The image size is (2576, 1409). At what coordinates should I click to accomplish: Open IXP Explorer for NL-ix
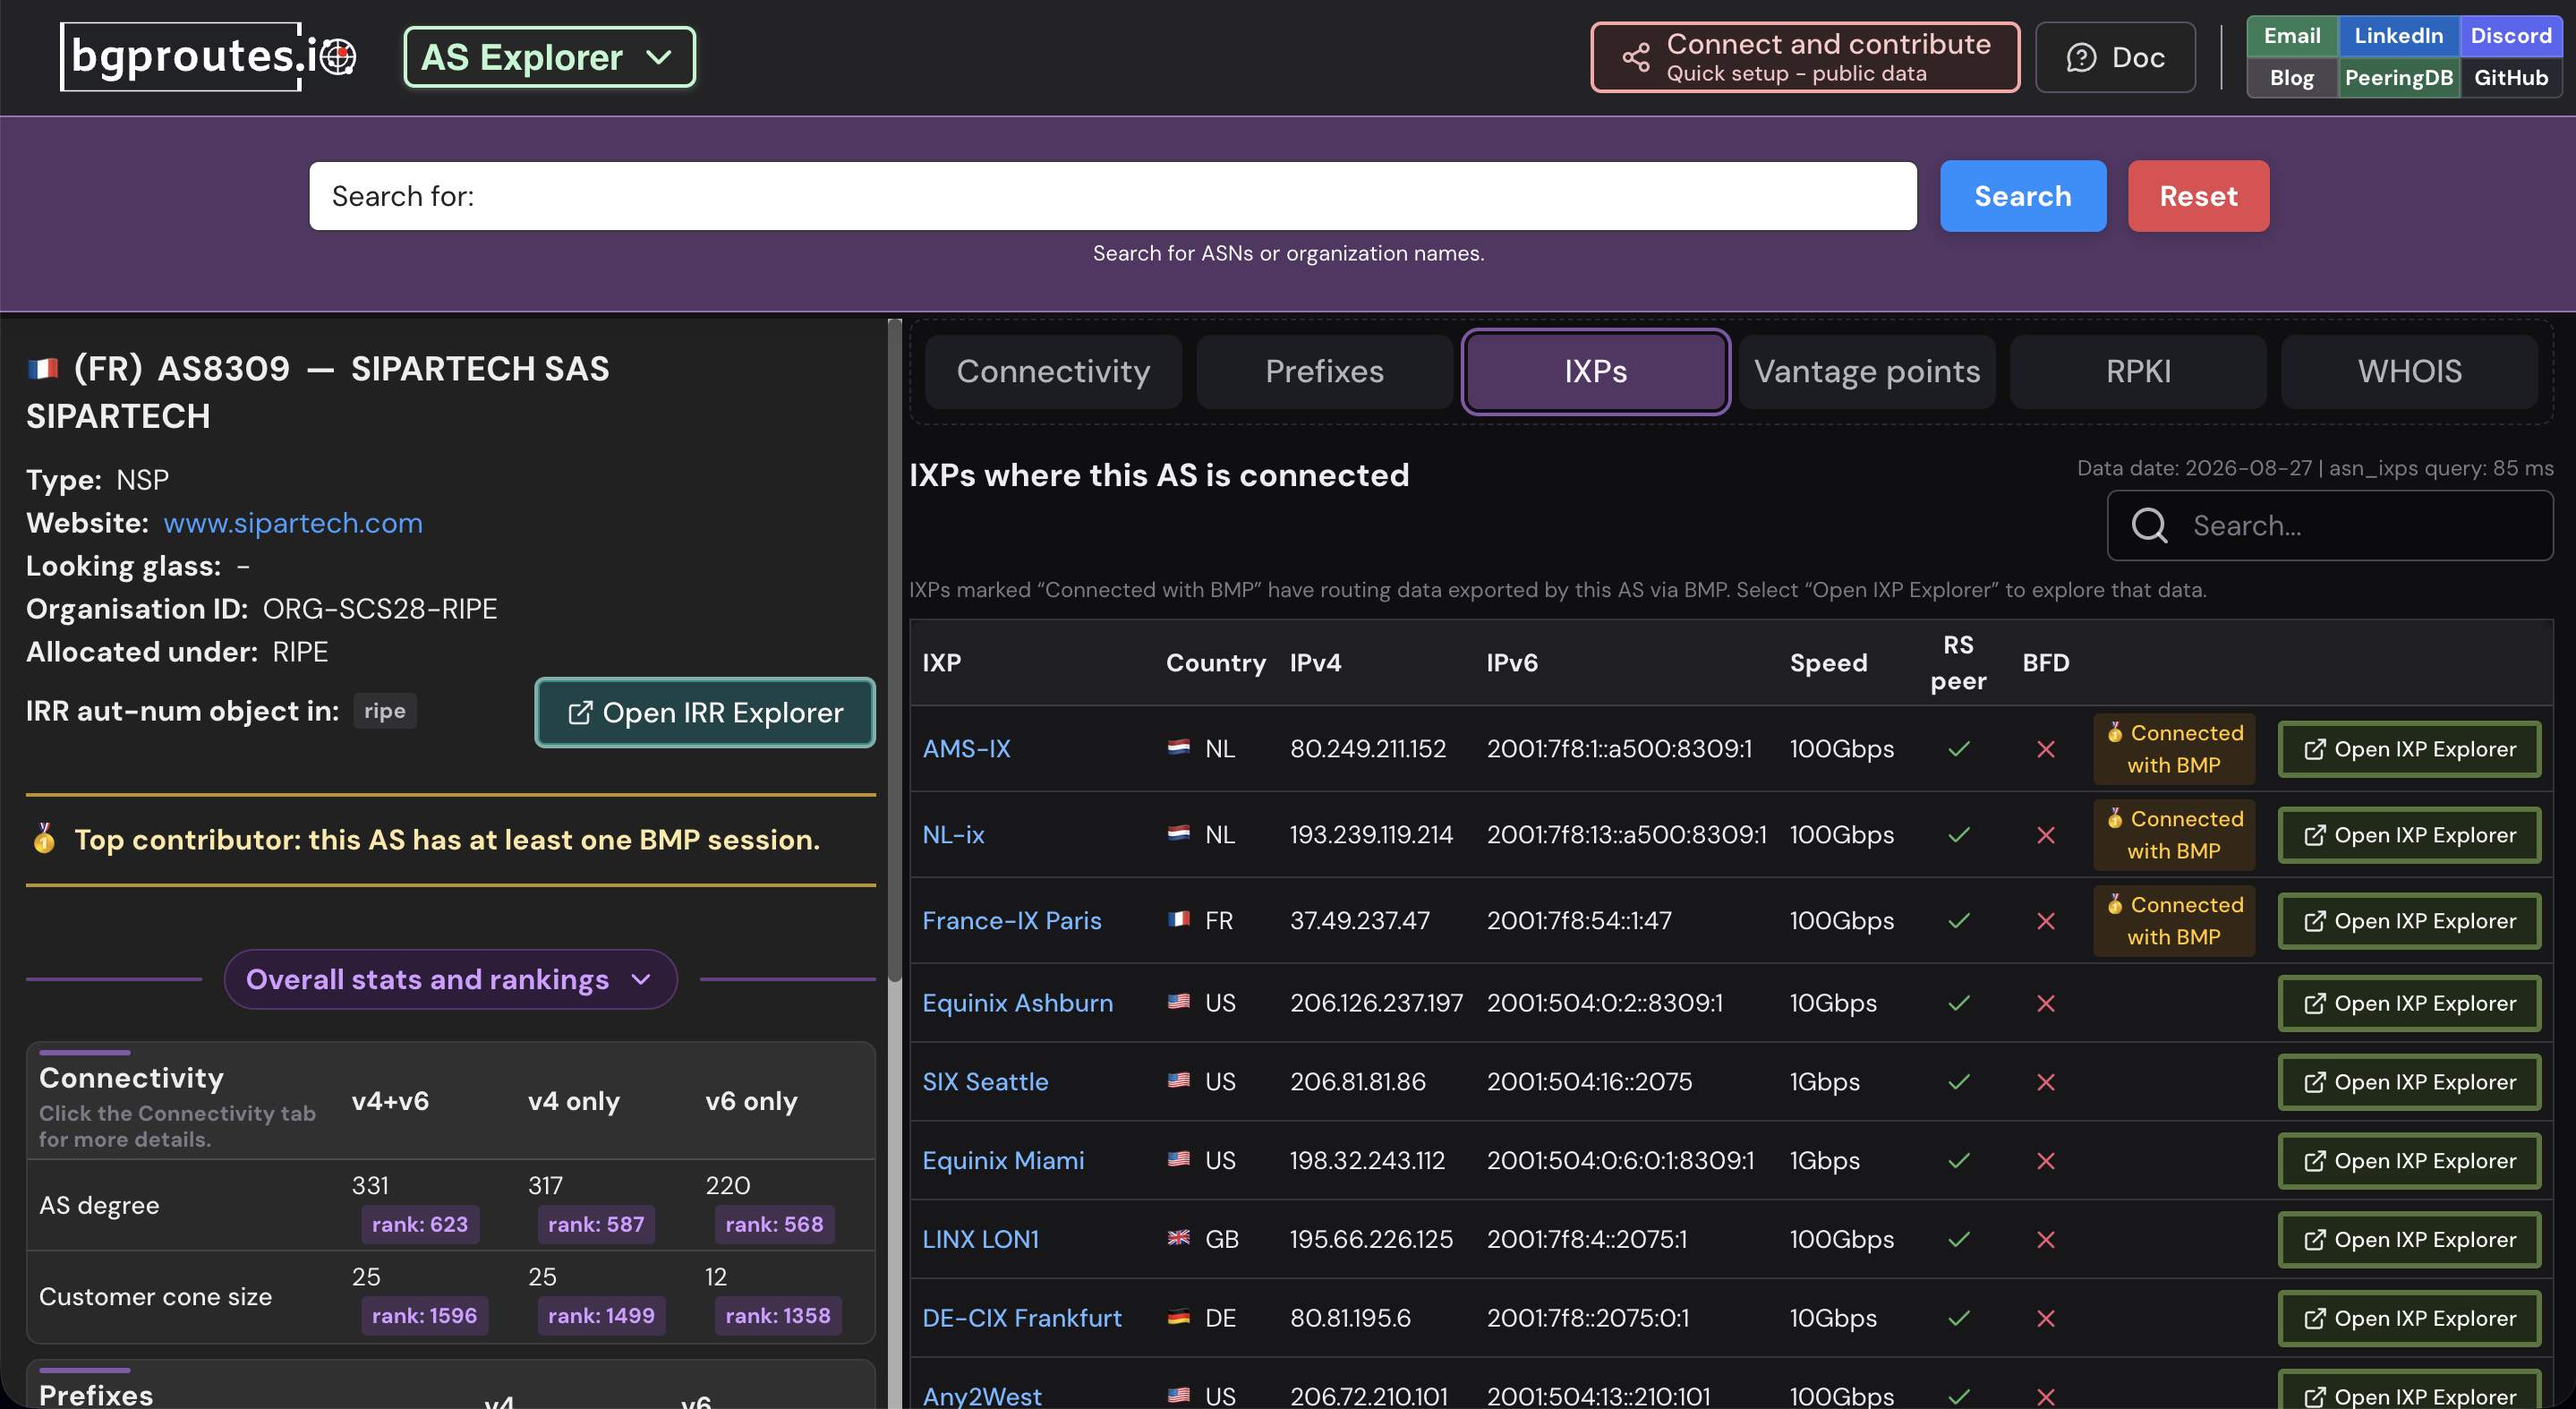click(2409, 835)
